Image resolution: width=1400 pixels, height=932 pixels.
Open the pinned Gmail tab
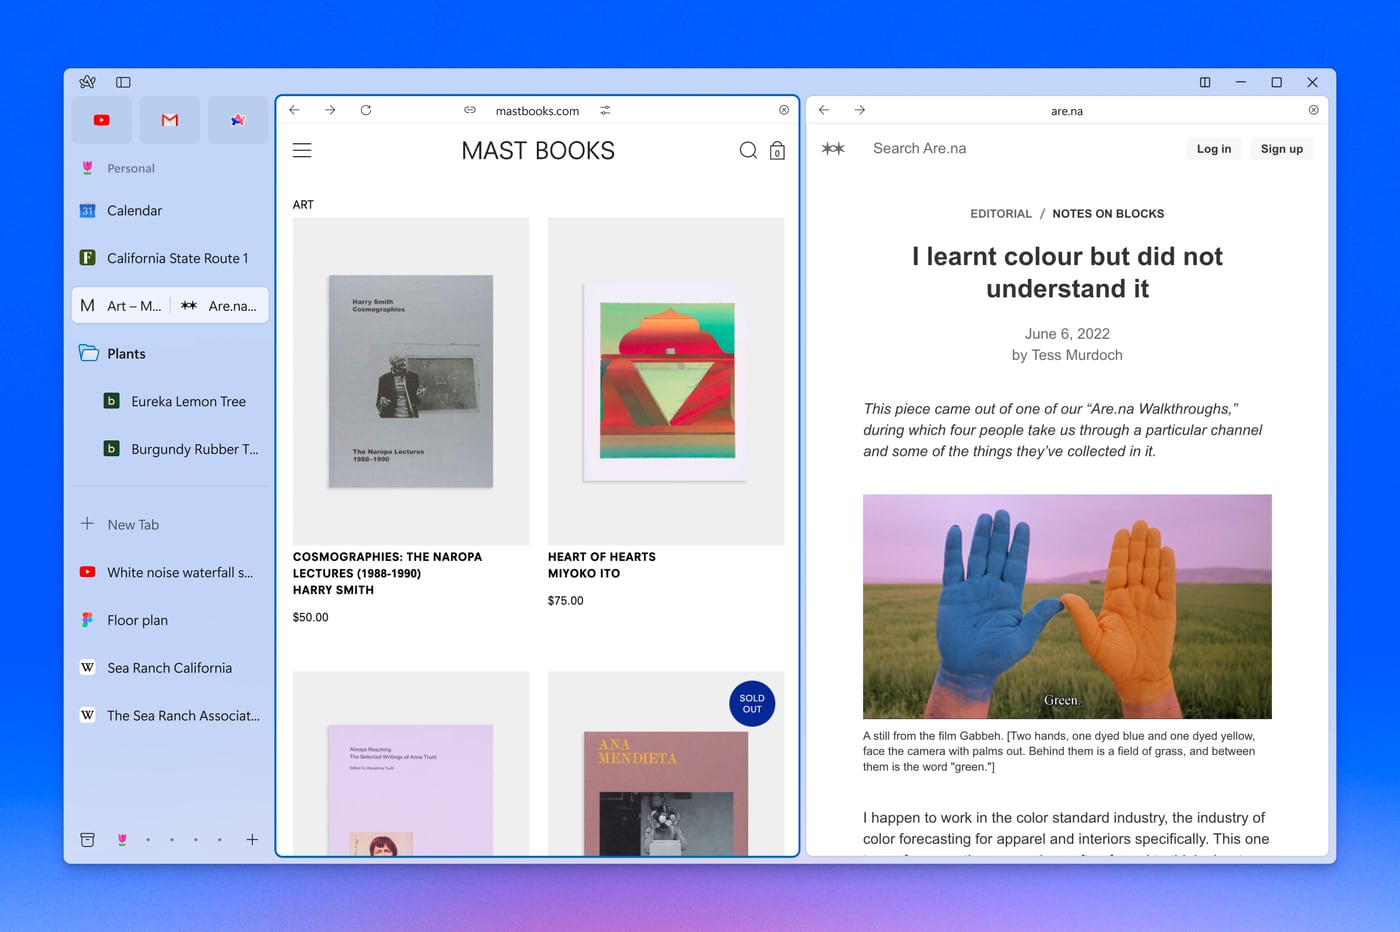click(170, 120)
